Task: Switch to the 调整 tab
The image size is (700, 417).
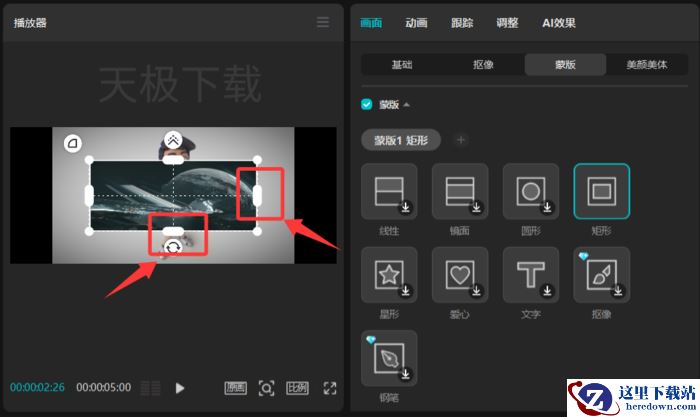Action: [x=508, y=23]
